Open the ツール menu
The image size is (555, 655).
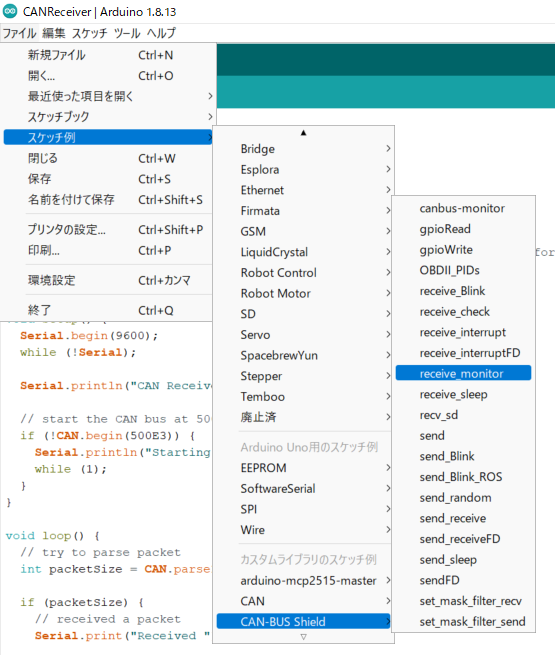click(x=127, y=33)
